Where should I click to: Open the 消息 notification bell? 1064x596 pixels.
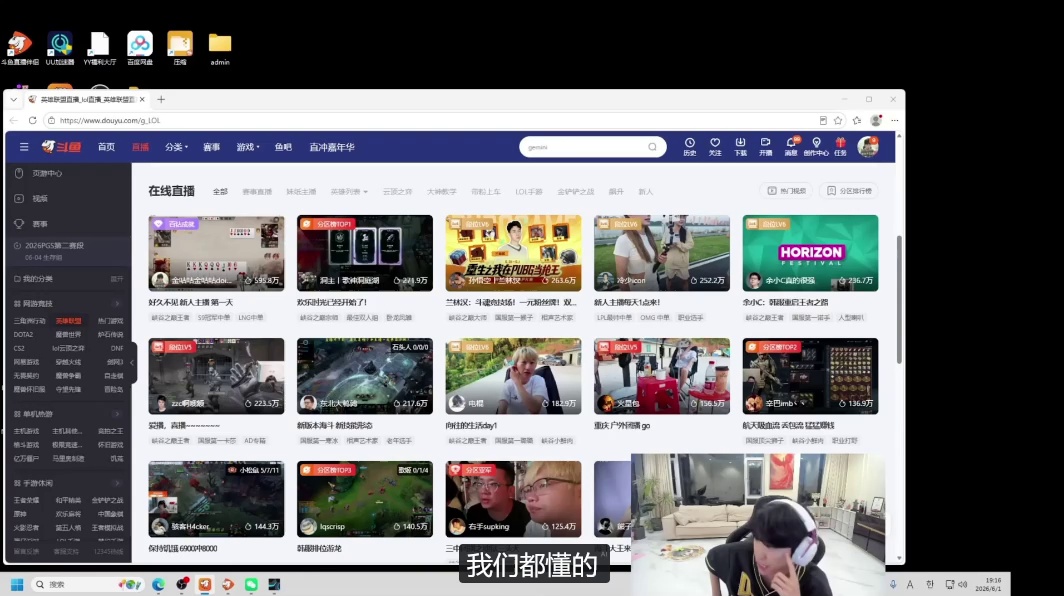point(791,147)
